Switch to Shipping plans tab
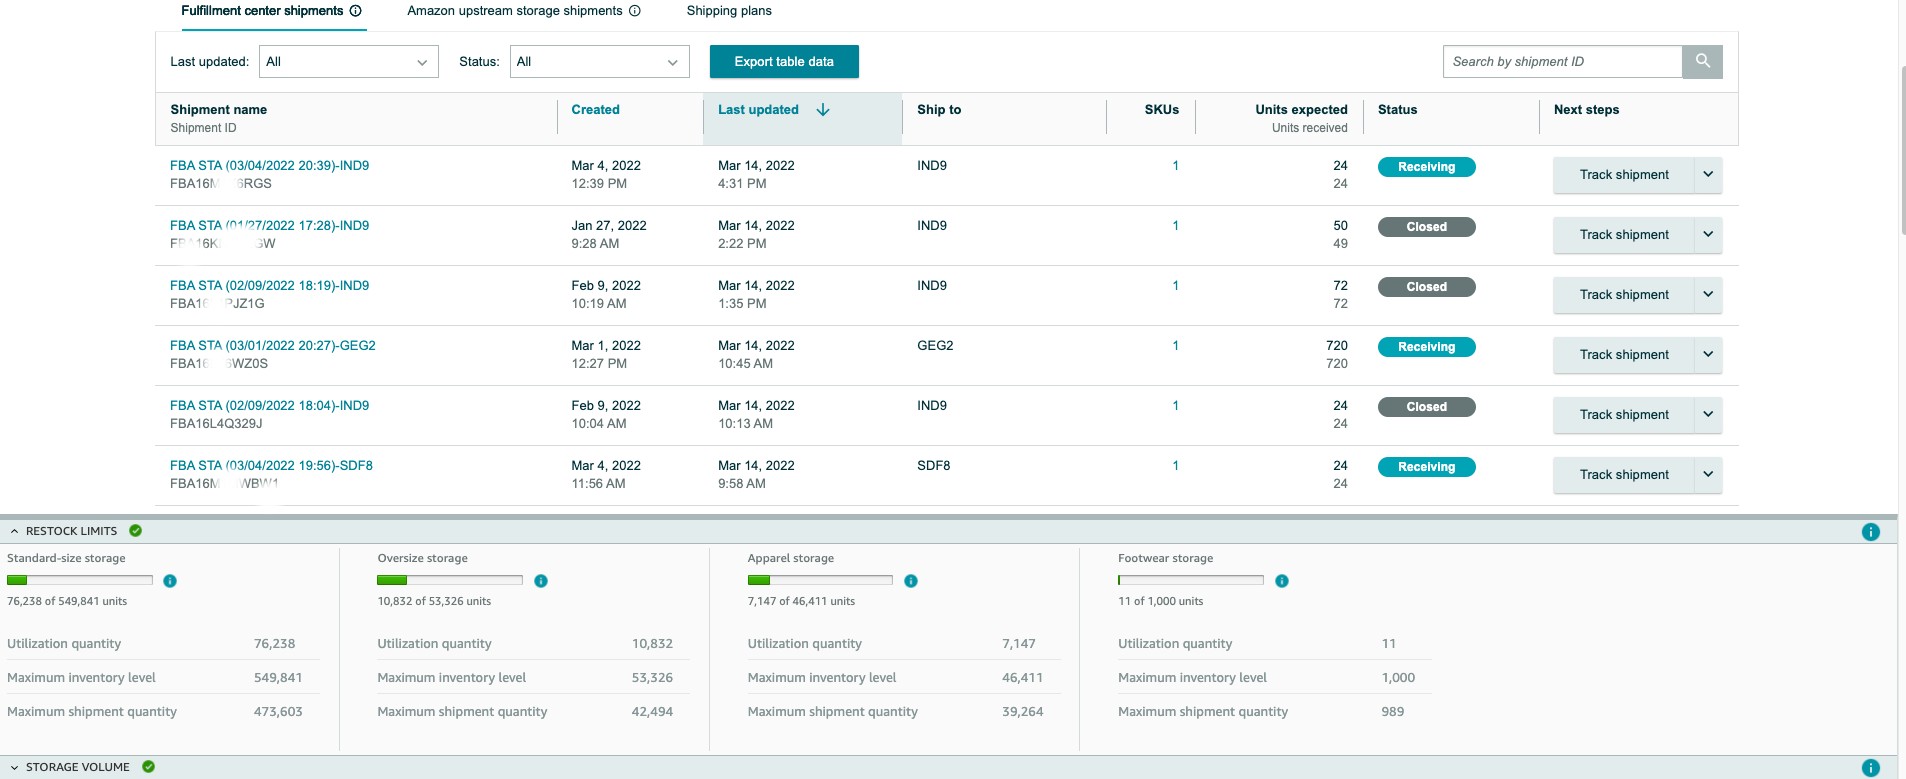Screen dimensions: 1906x779 pyautogui.click(x=729, y=11)
